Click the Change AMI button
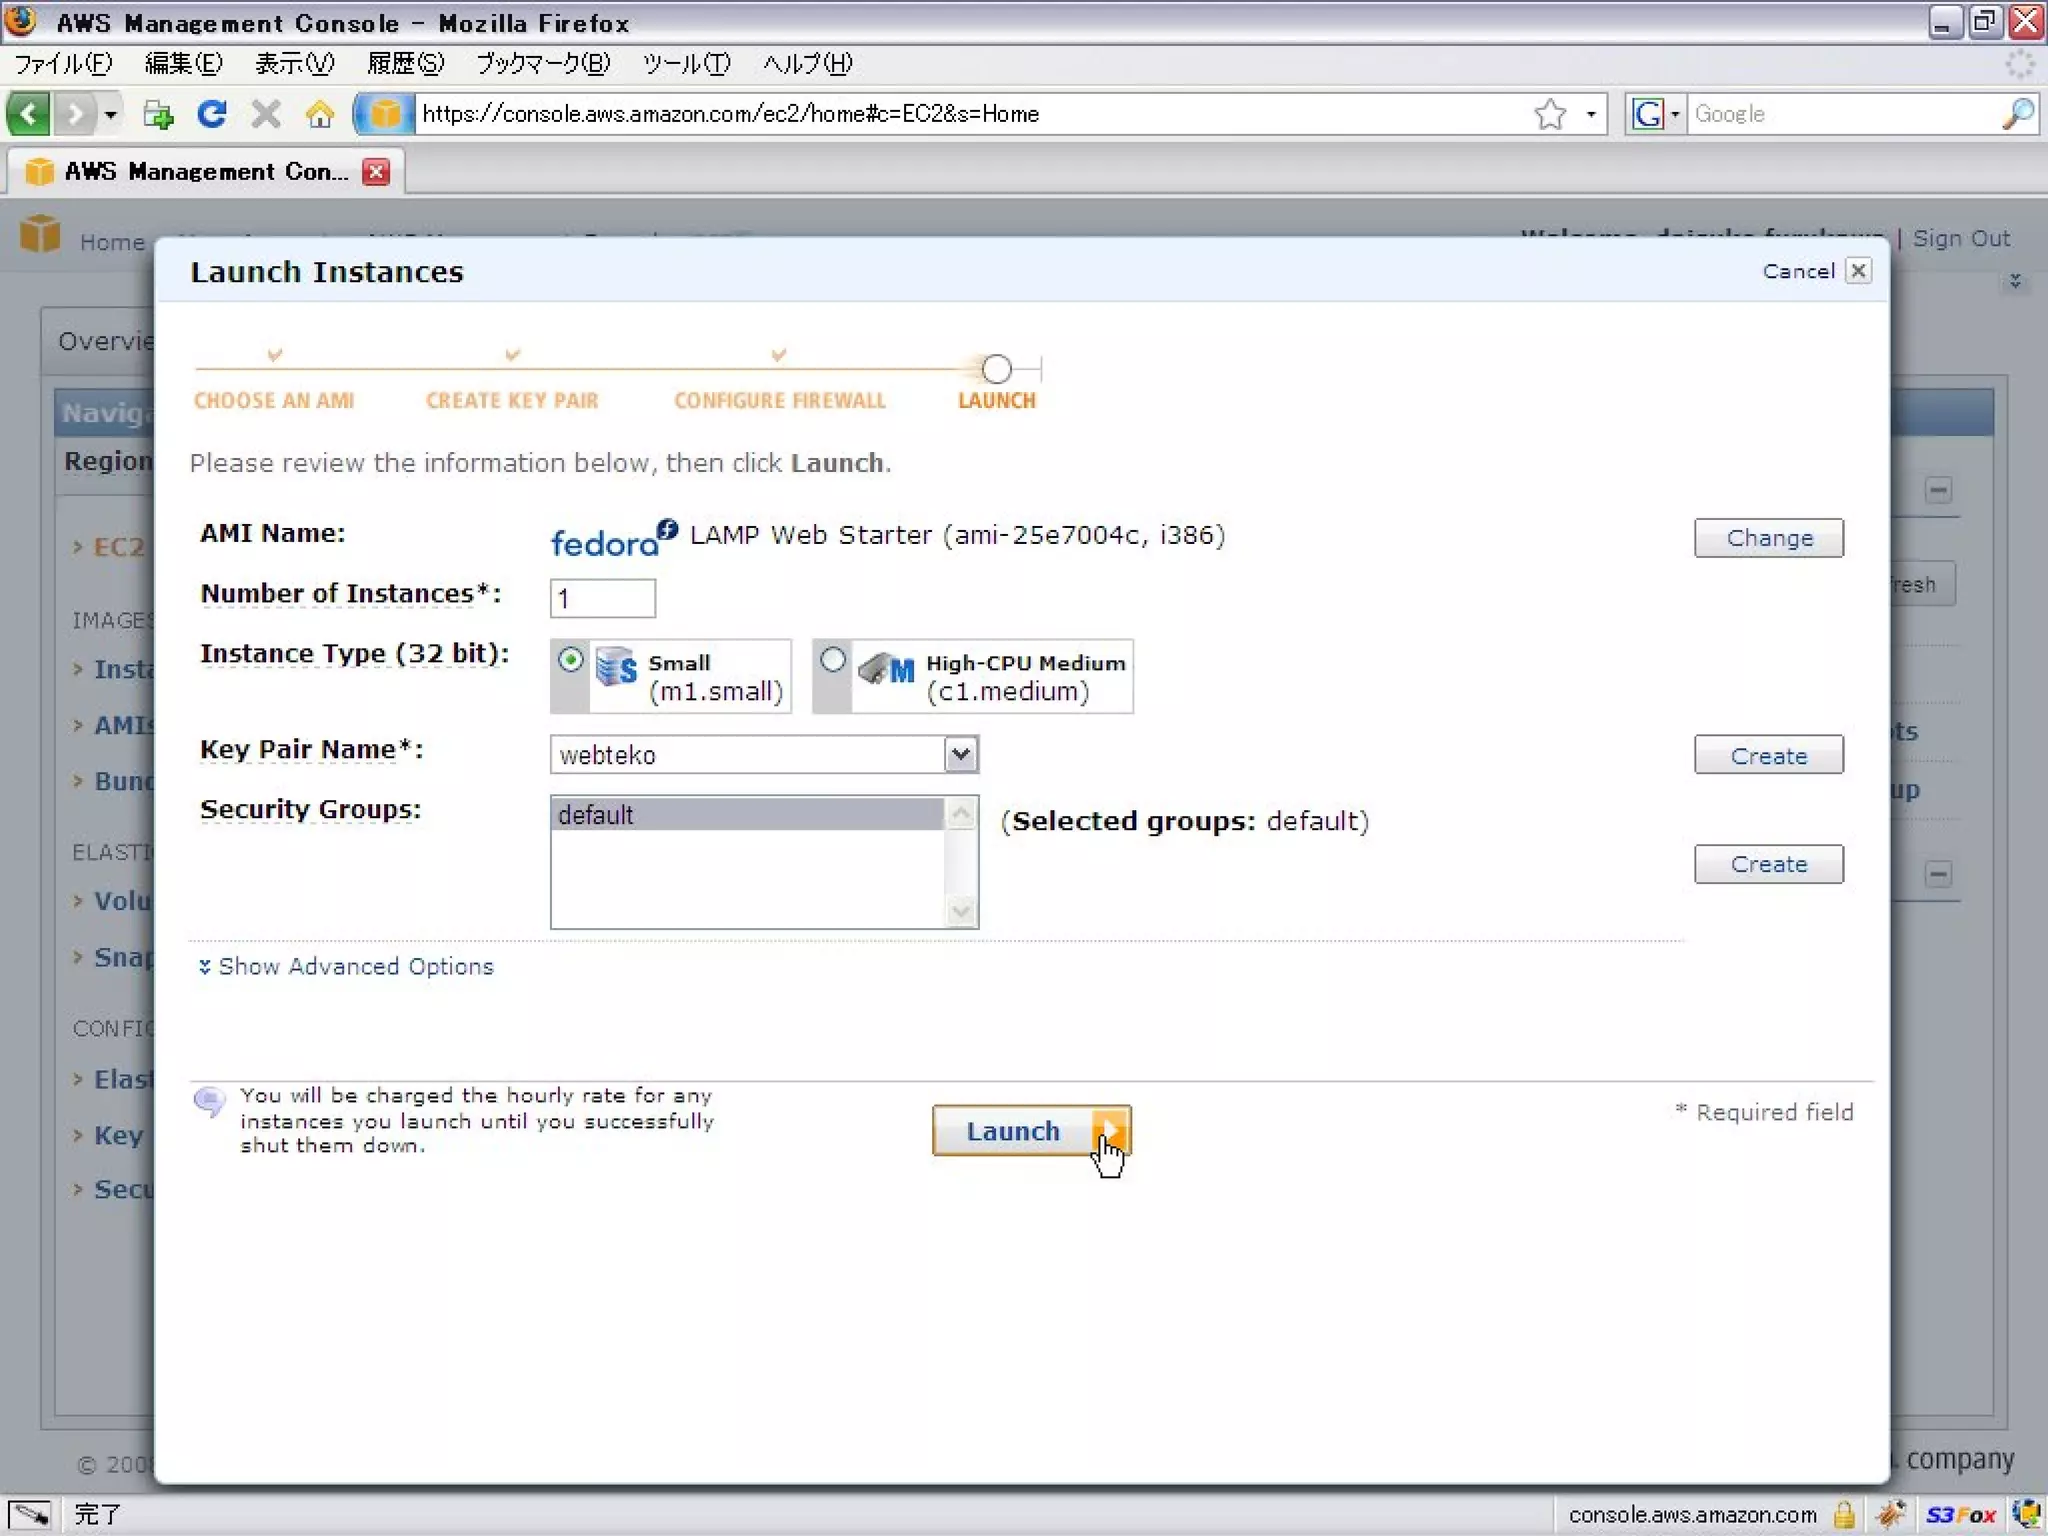2048x1536 pixels. point(1768,538)
